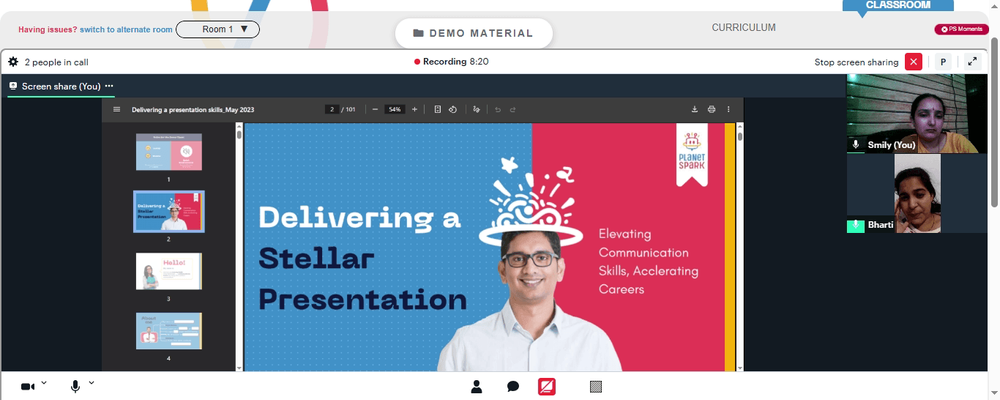1000x400 pixels.
Task: Toggle the PDF sidebar menu icon
Action: (x=117, y=109)
